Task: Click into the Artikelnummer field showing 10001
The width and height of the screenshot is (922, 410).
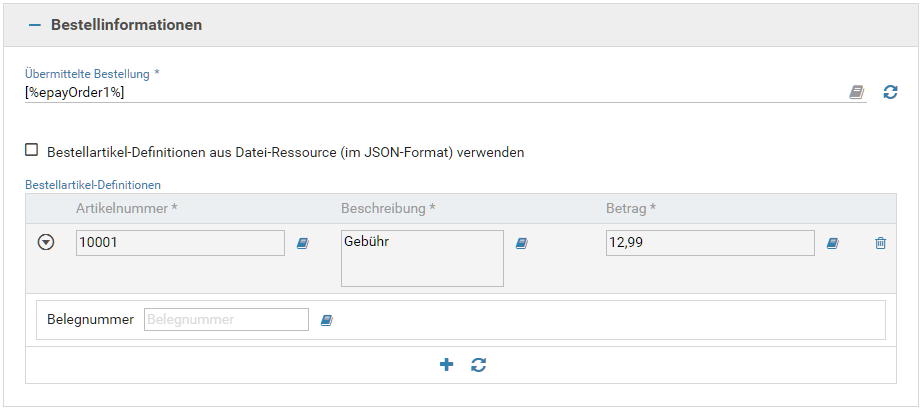Action: pyautogui.click(x=180, y=243)
